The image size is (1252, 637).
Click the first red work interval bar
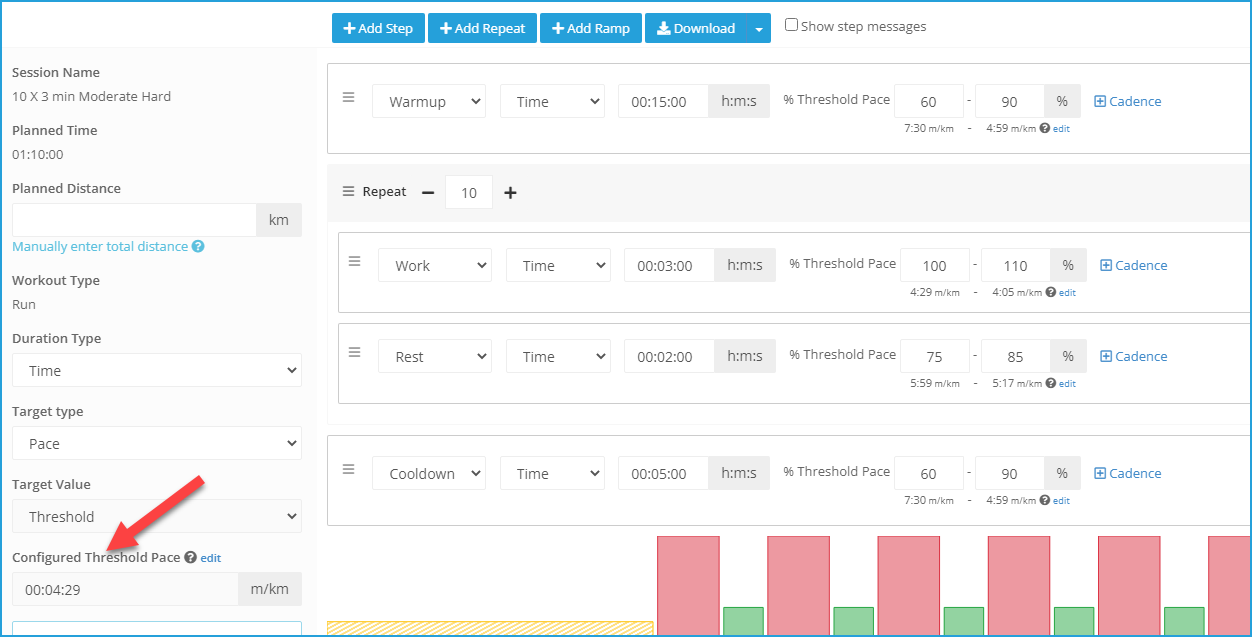[688, 585]
